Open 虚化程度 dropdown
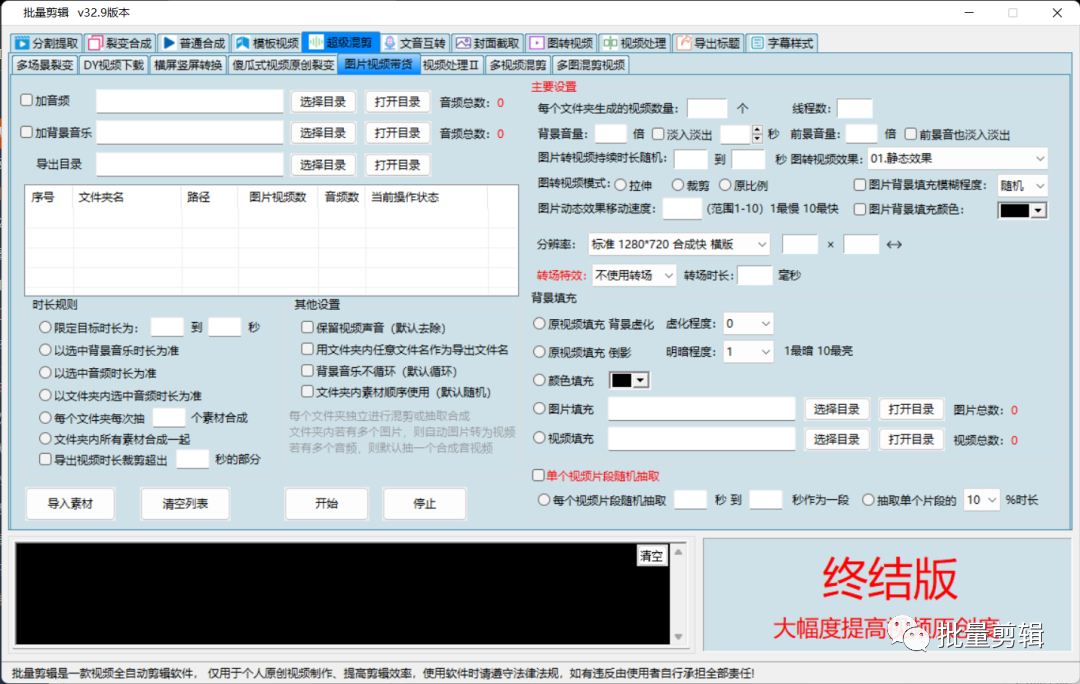This screenshot has height=684, width=1080. point(748,324)
